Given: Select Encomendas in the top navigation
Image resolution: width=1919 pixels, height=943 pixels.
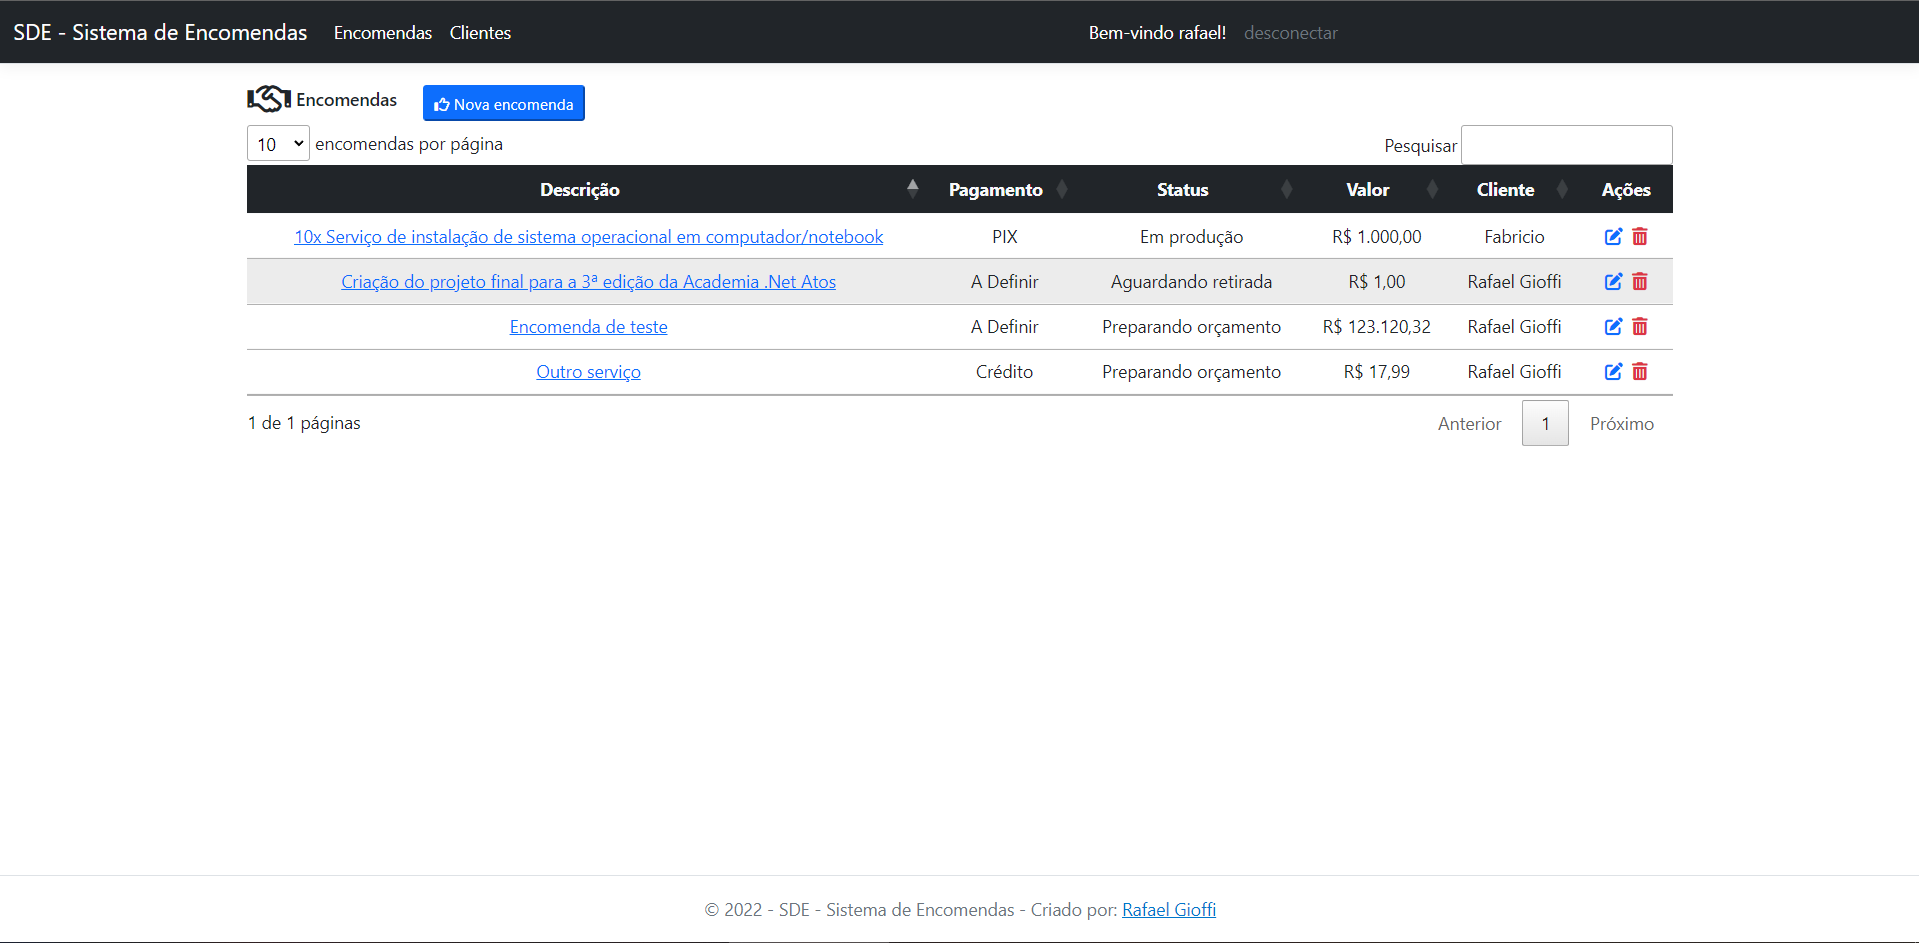Looking at the screenshot, I should [383, 32].
